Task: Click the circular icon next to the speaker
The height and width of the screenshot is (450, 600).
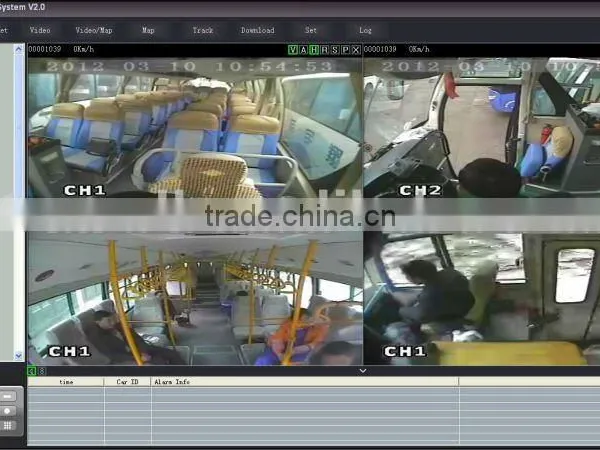Action: coord(42,371)
